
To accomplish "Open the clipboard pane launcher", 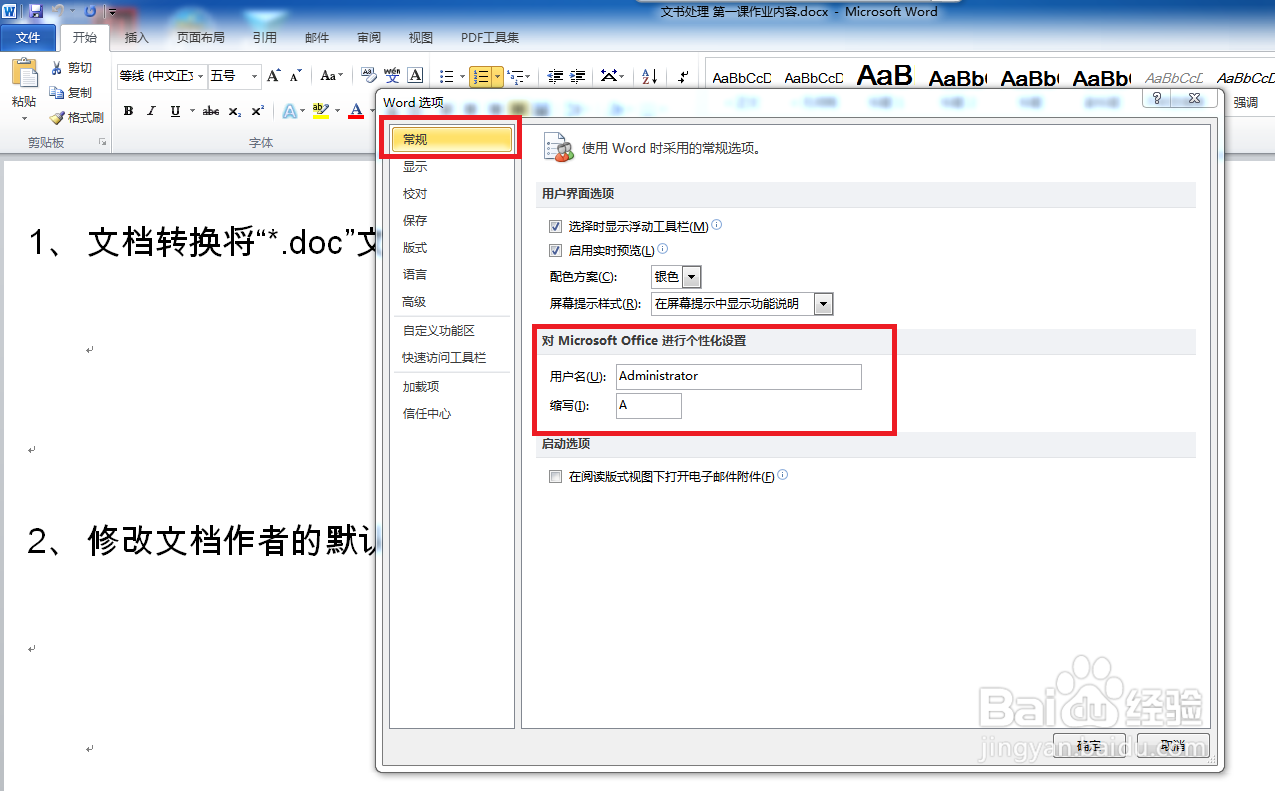I will [x=101, y=144].
